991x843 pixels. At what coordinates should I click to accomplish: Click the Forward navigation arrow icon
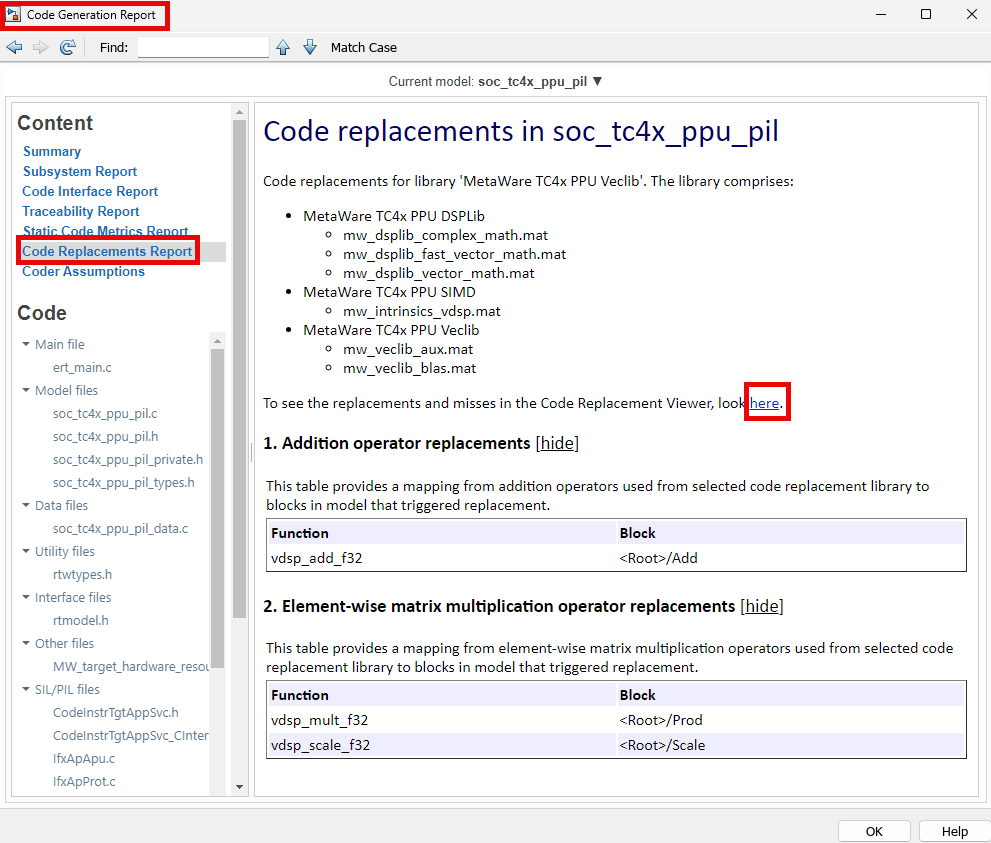pyautogui.click(x=41, y=47)
